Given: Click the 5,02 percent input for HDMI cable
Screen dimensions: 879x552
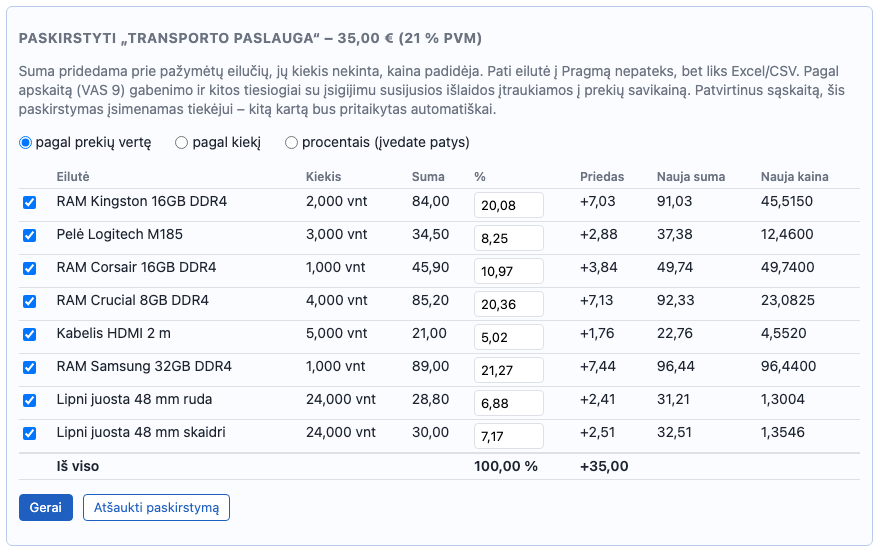Looking at the screenshot, I should (x=508, y=337).
